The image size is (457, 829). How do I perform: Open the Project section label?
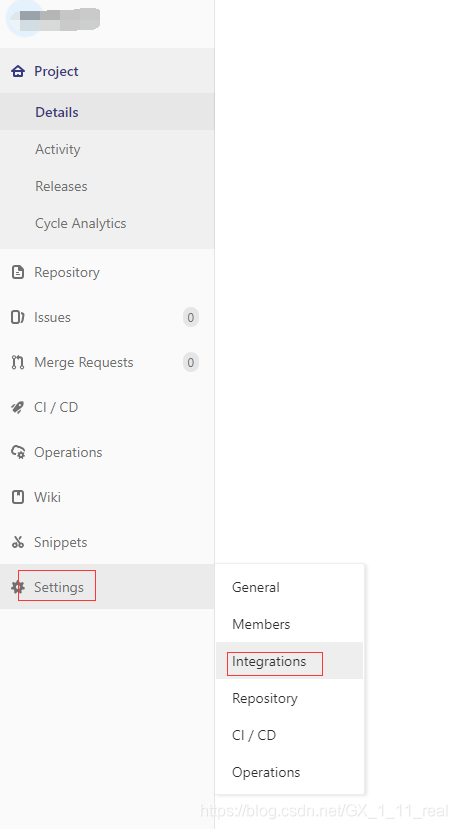(x=56, y=71)
